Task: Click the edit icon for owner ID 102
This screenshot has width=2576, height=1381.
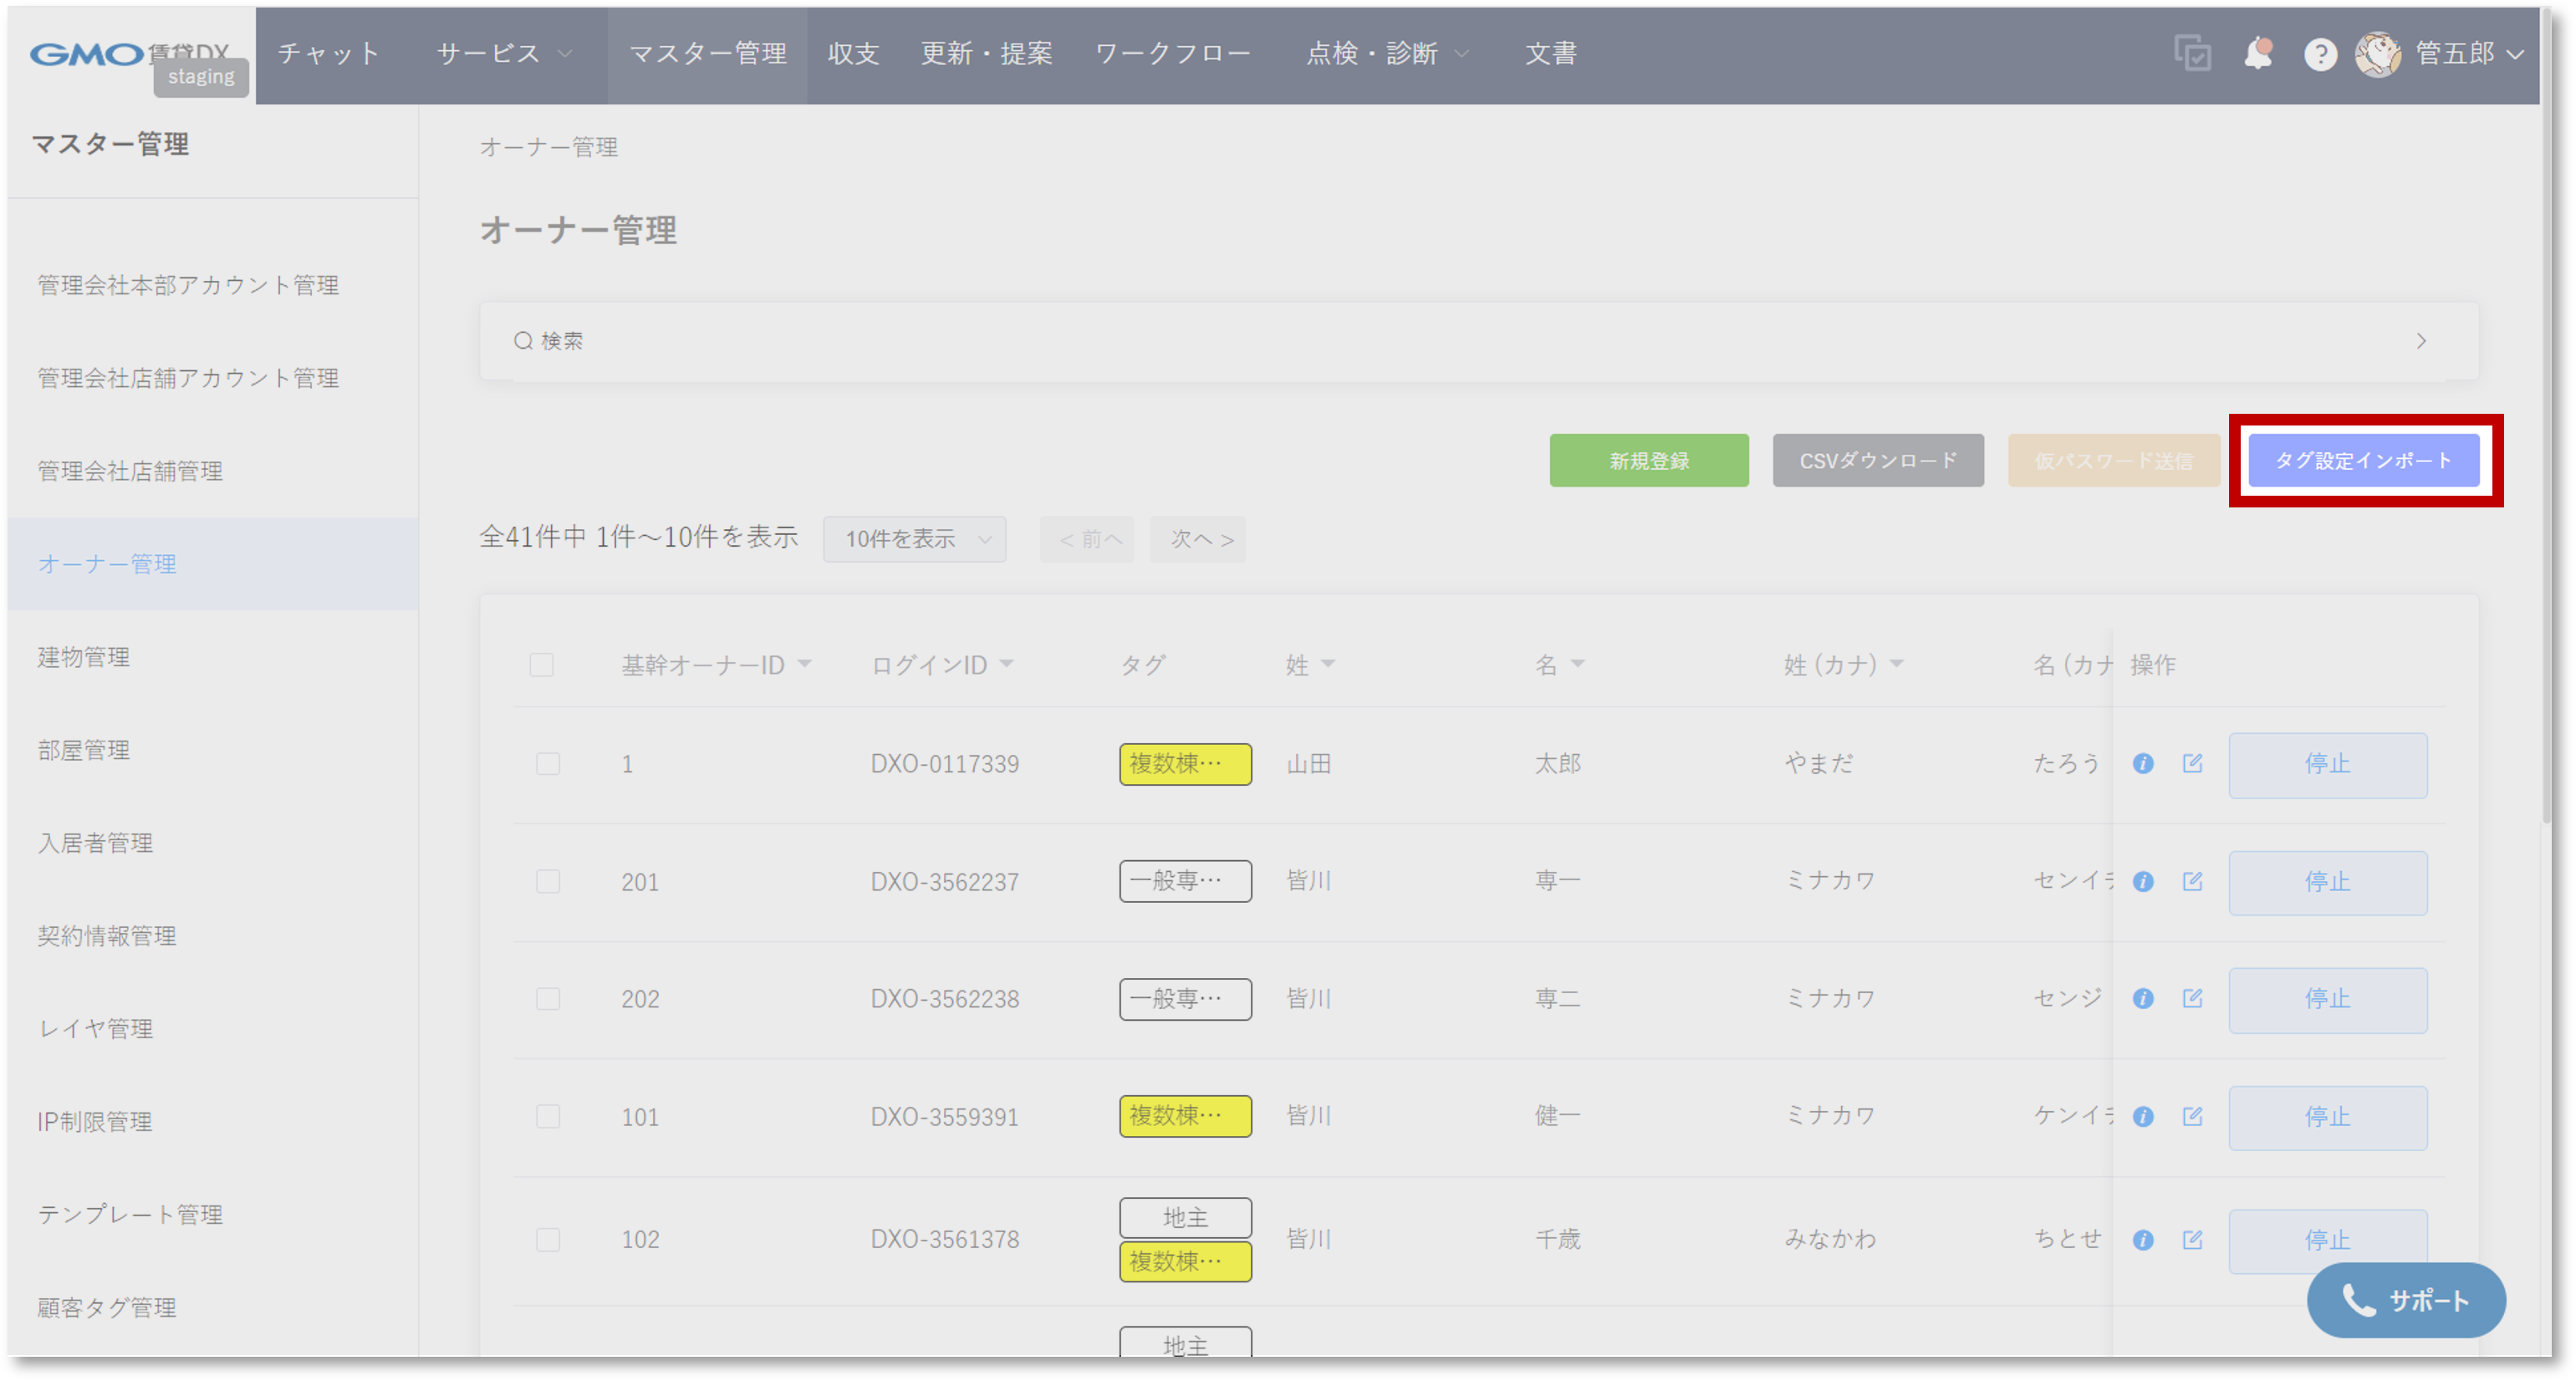Action: point(2192,1240)
